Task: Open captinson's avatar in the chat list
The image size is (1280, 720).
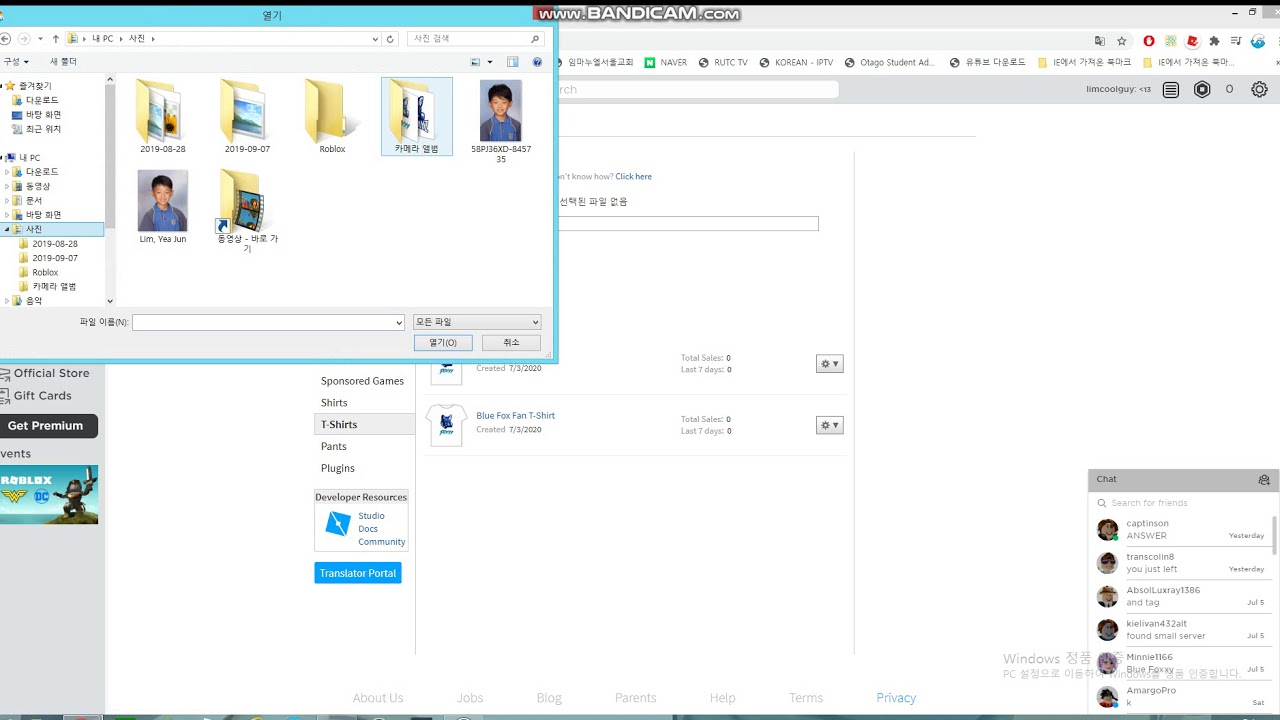Action: click(x=1107, y=529)
